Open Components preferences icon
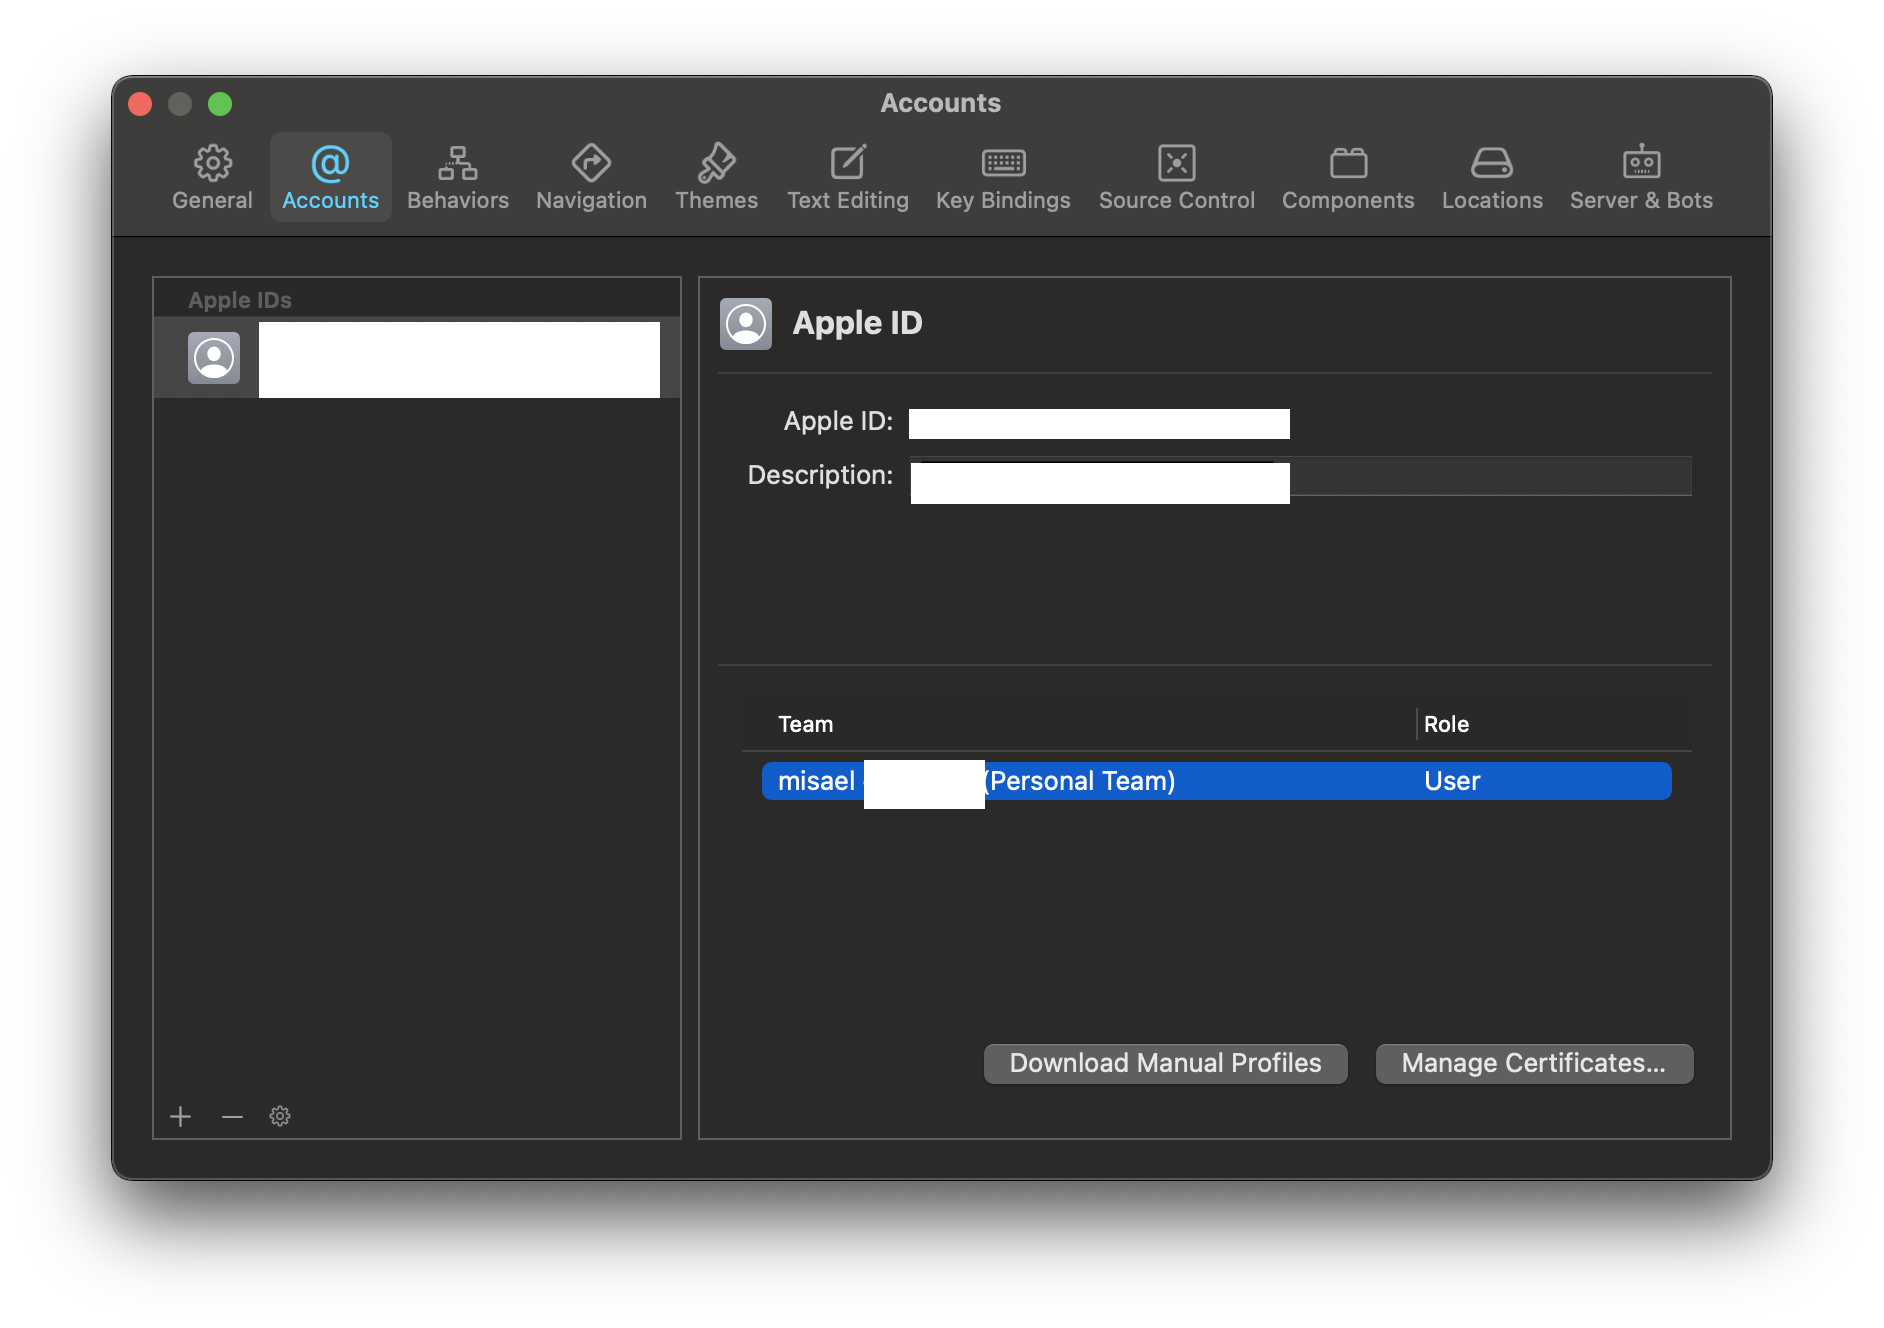 click(1348, 163)
